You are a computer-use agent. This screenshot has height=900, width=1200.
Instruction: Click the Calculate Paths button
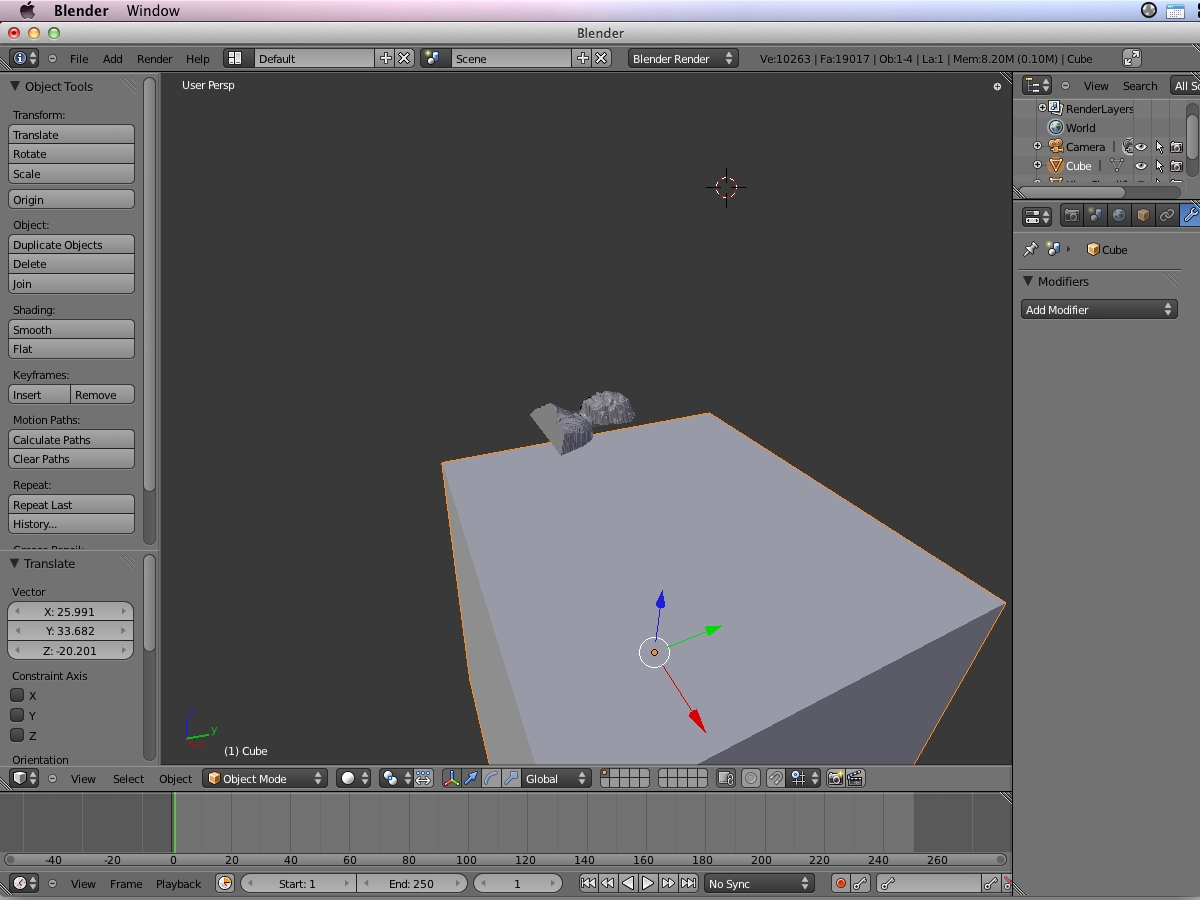(x=71, y=439)
